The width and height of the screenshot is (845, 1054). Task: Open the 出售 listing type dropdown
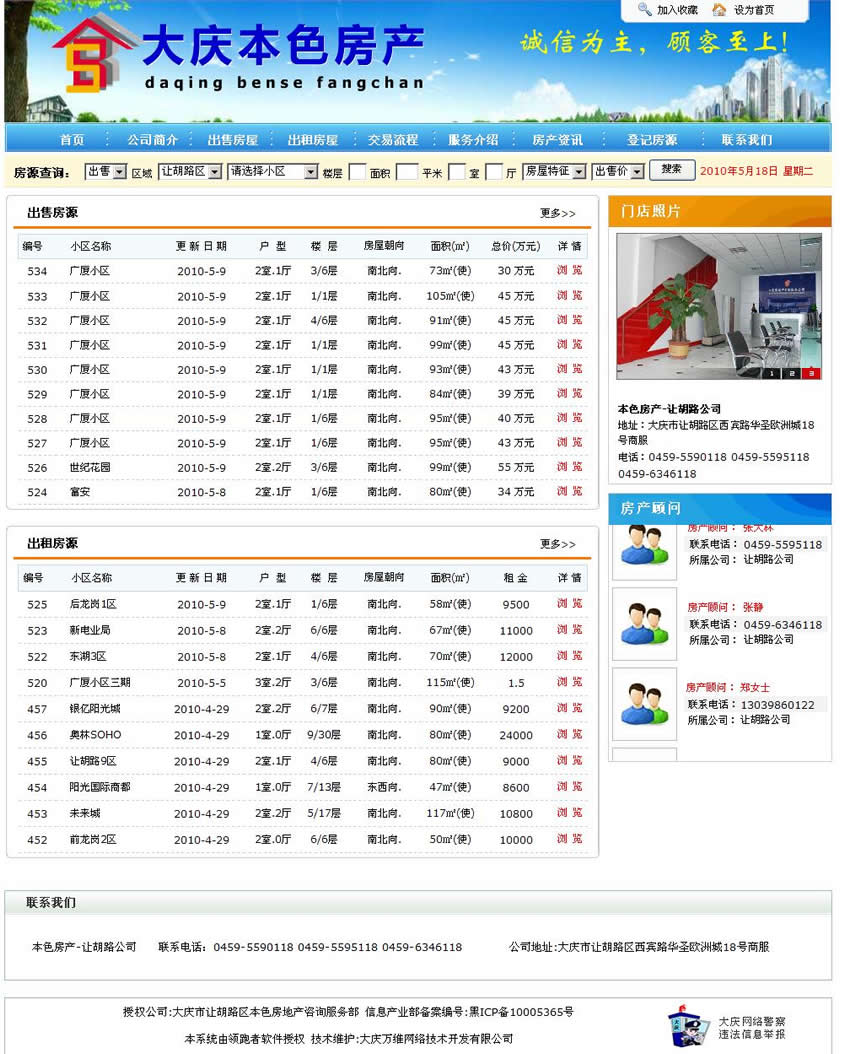[106, 172]
